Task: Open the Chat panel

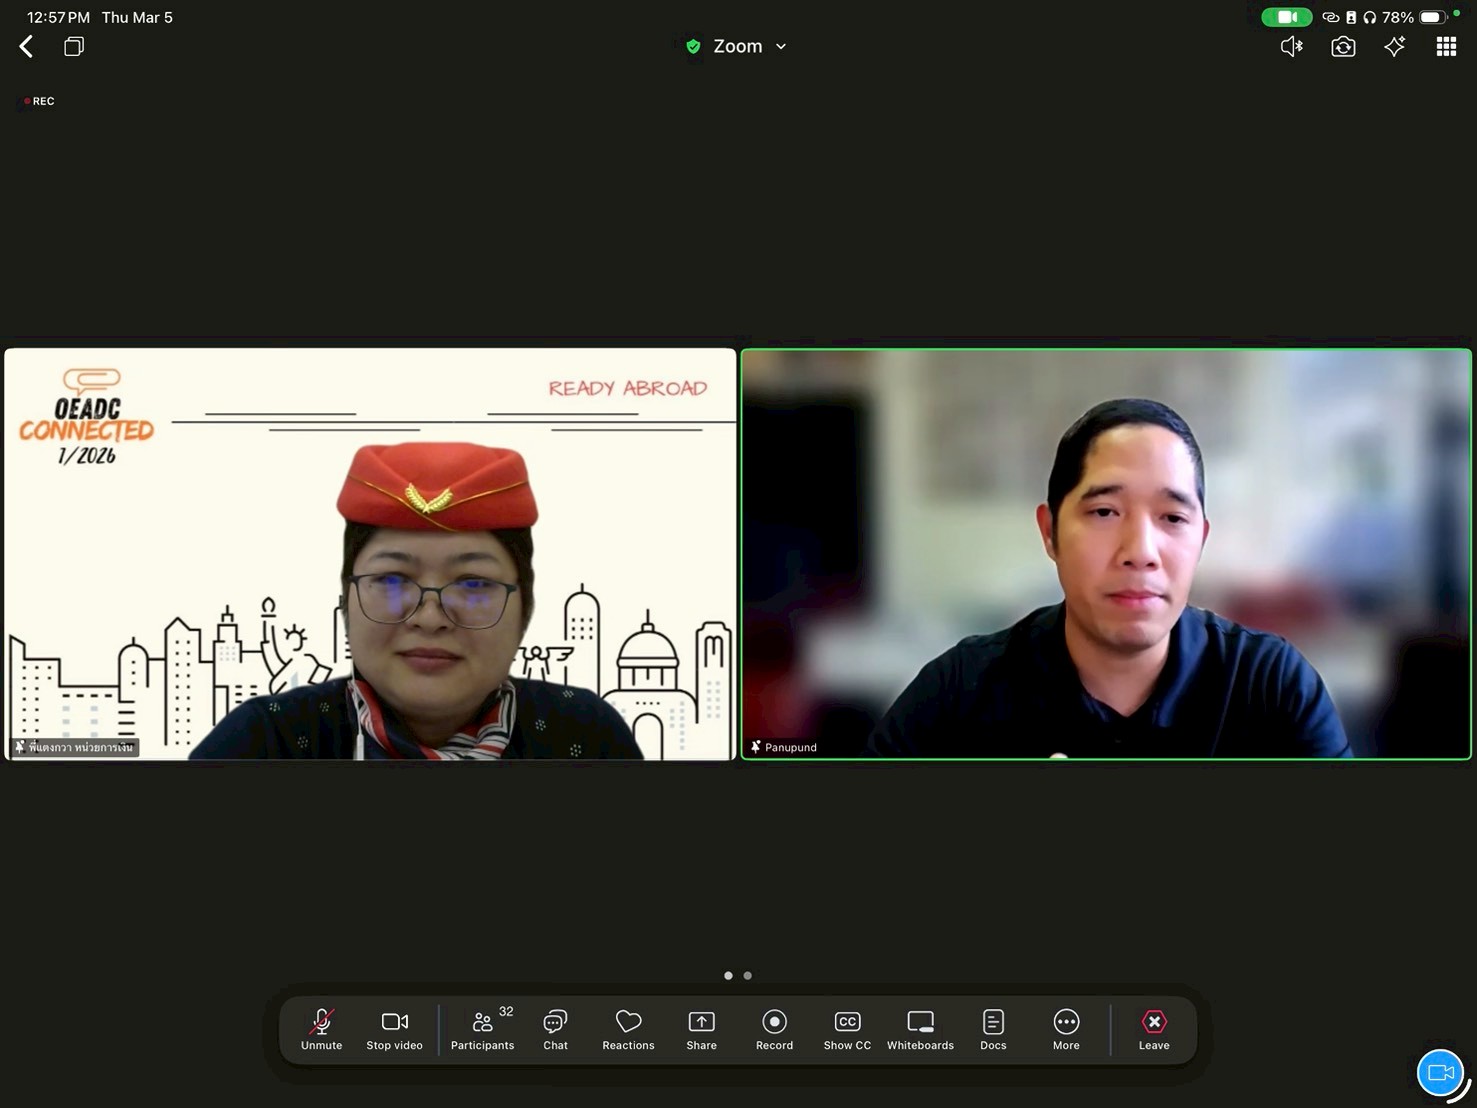Action: click(x=555, y=1029)
